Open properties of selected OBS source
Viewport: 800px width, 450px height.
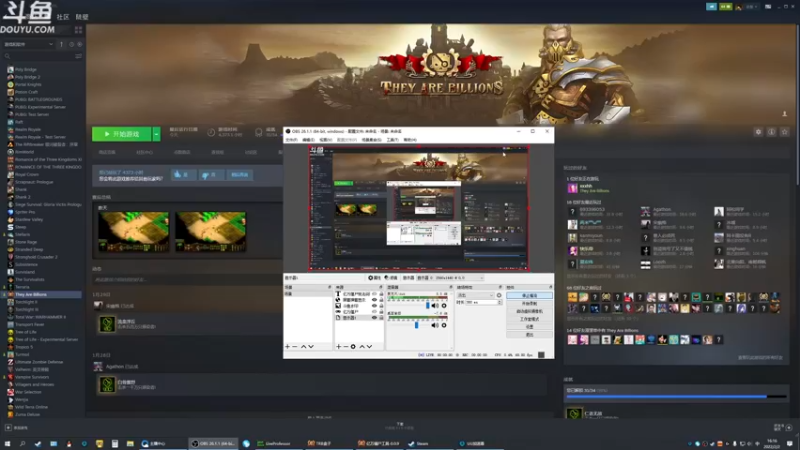pos(374,278)
